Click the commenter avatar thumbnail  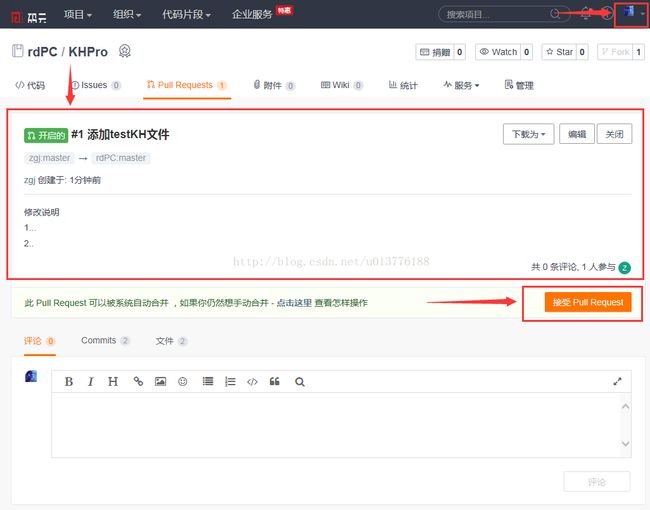31,376
